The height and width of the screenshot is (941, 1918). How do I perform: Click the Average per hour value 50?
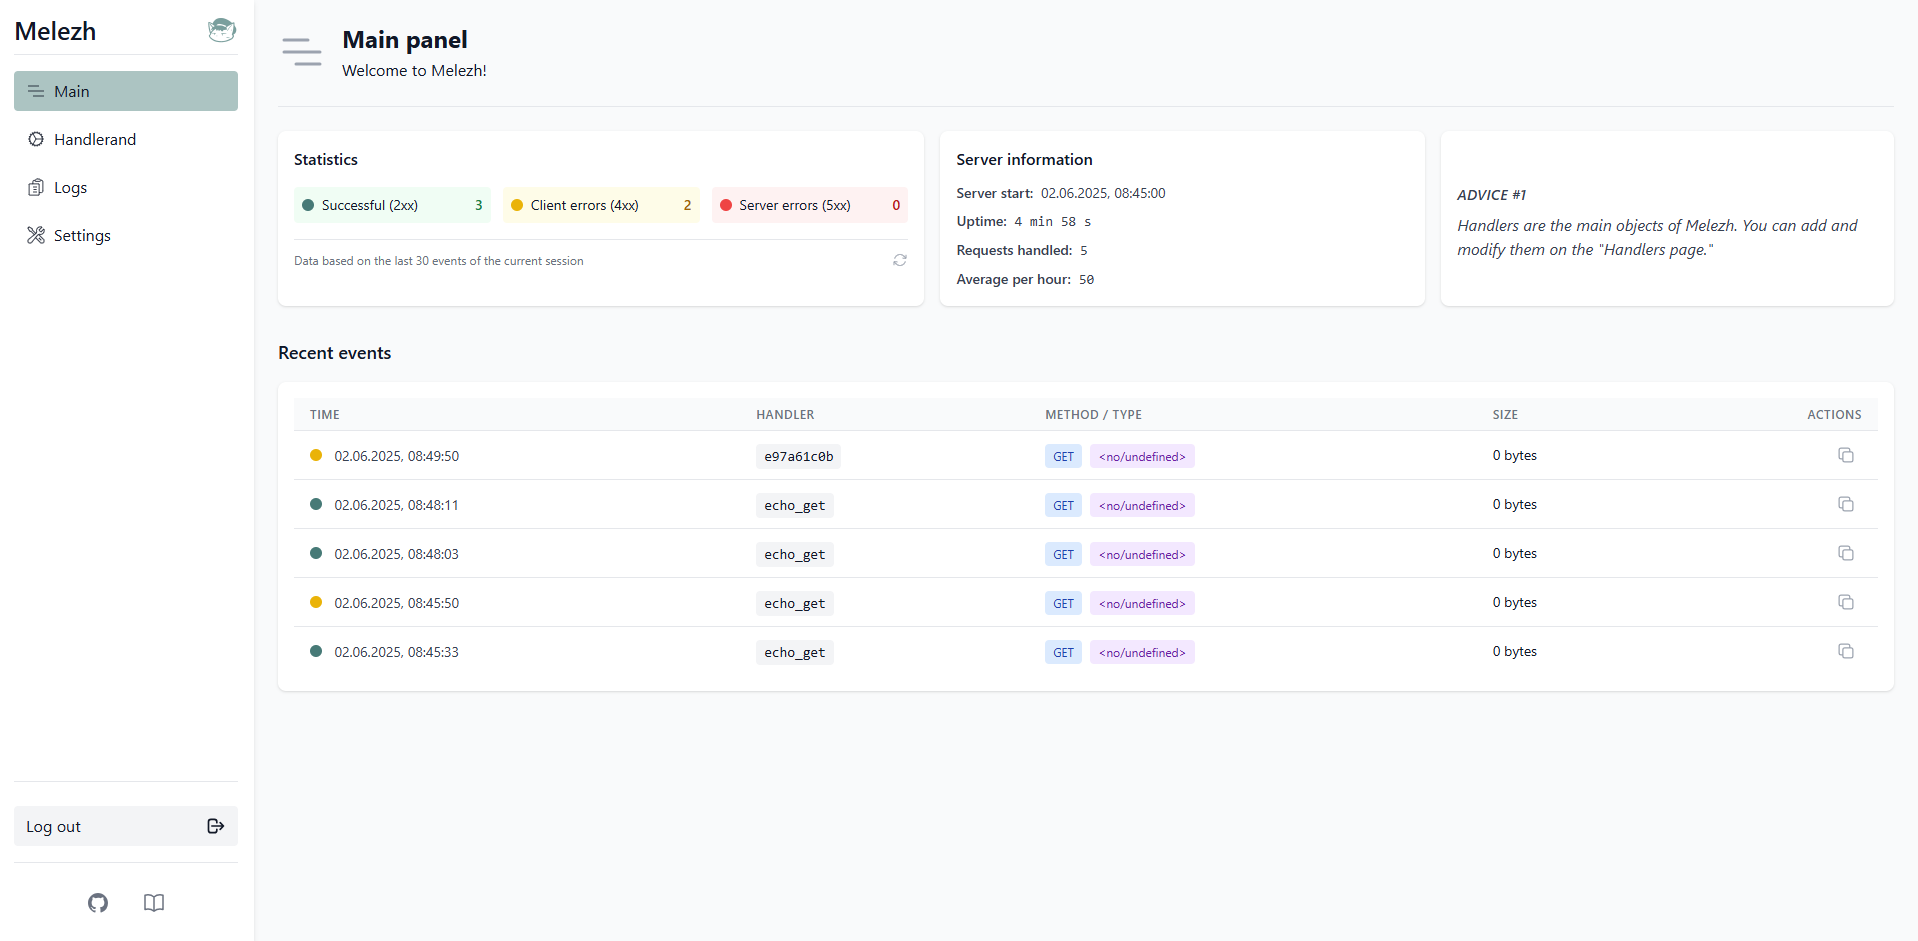coord(1086,280)
